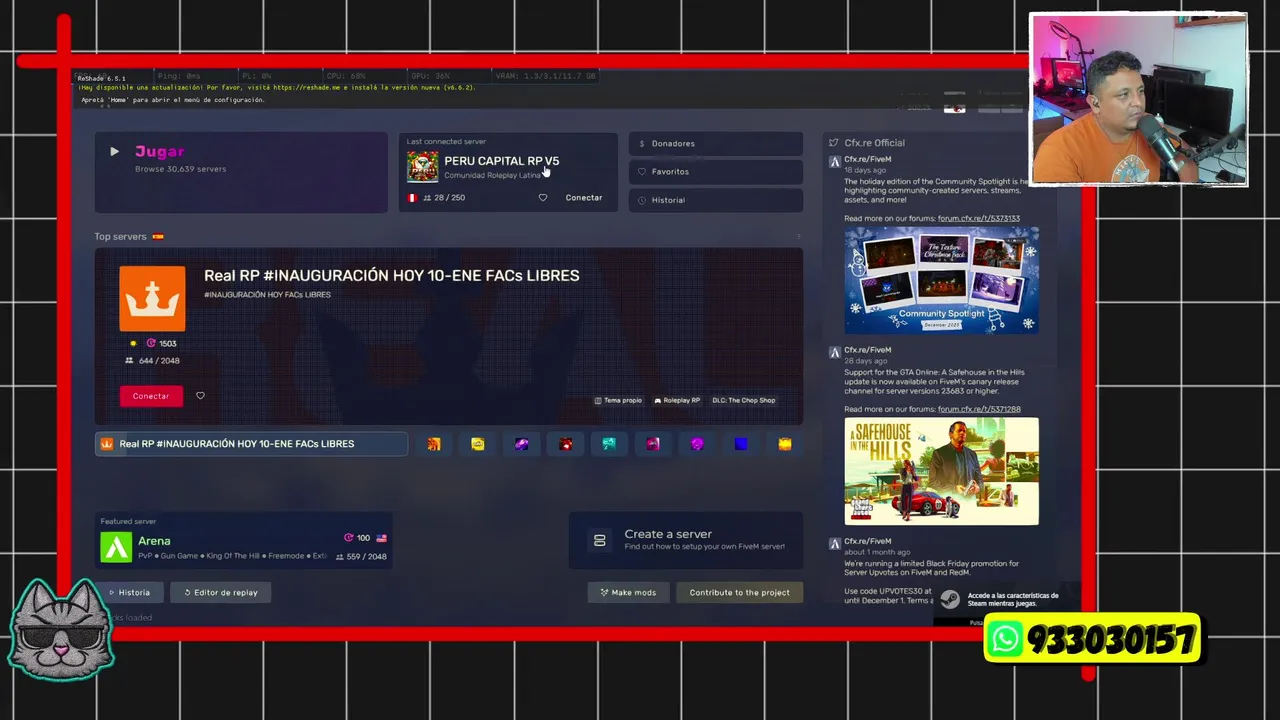Connect to the last server, PERU CAPITAL RP V5

pos(584,198)
